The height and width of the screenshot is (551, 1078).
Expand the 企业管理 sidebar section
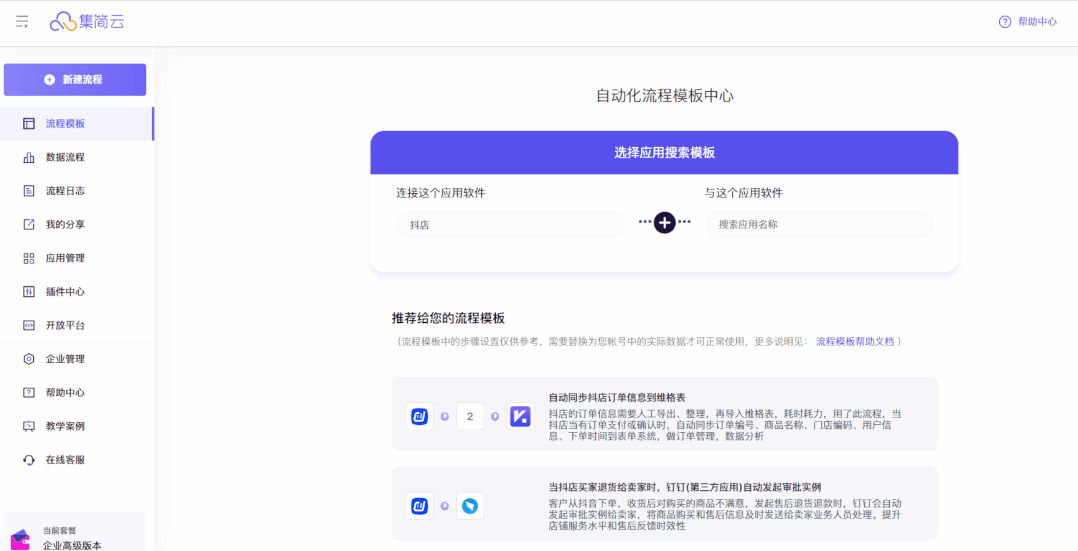[x=65, y=359]
